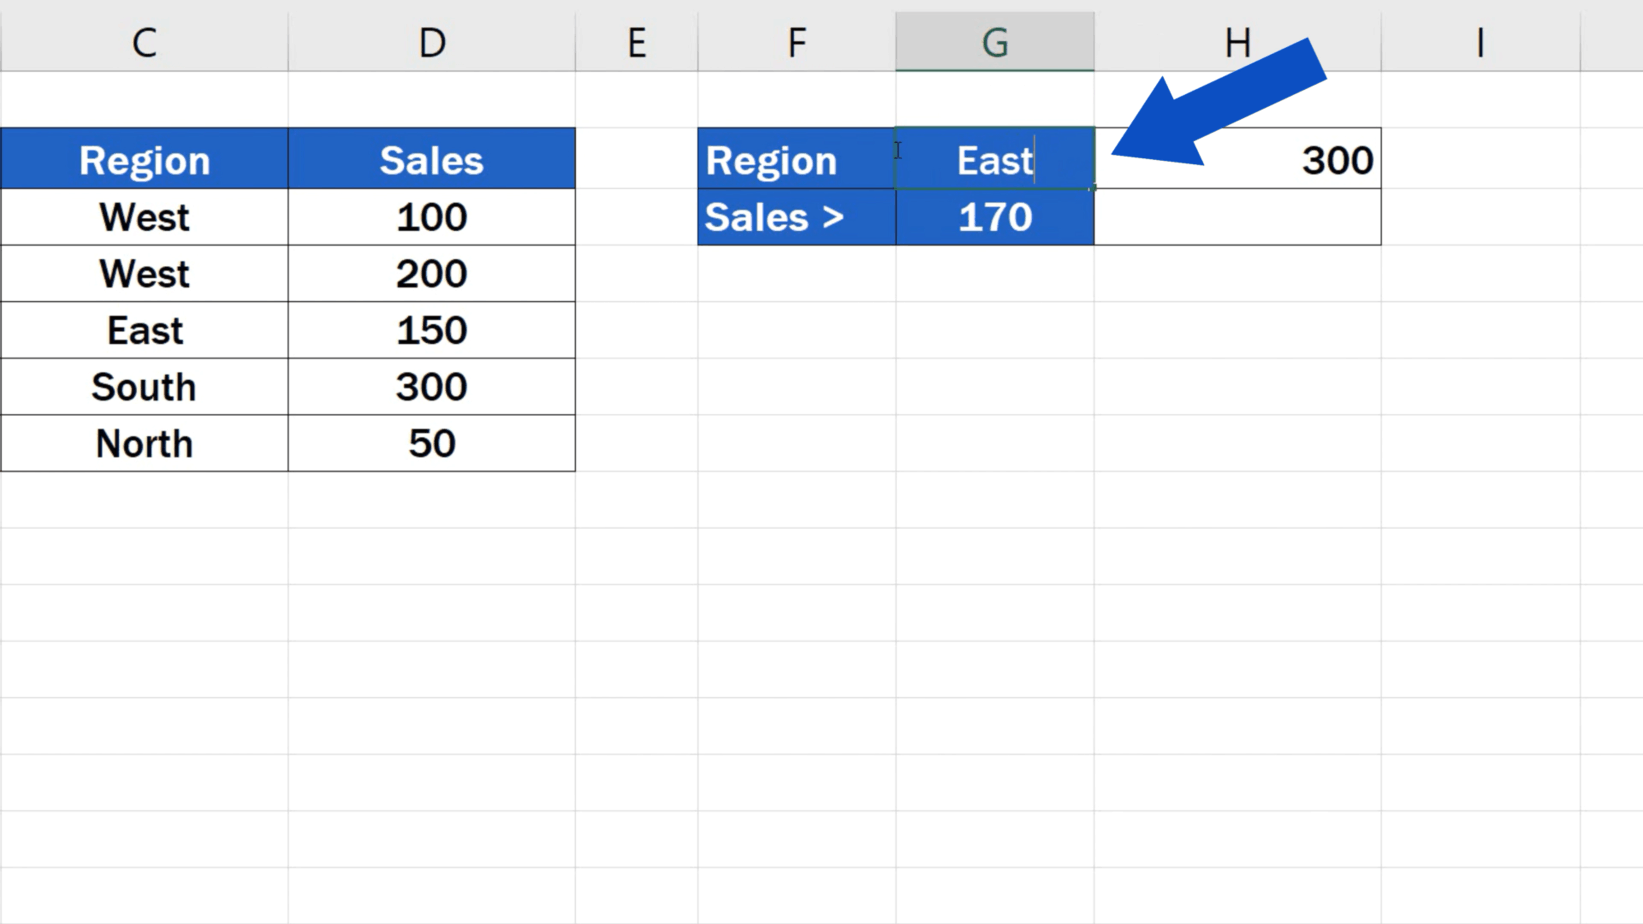Select the cell containing 170

tap(994, 217)
